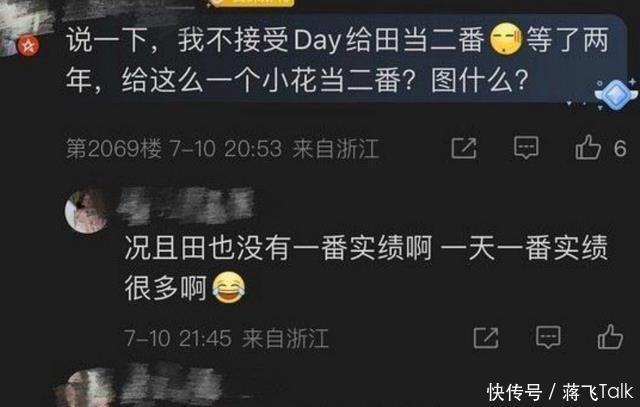Reply to the floor 2069 comment

pyautogui.click(x=526, y=148)
